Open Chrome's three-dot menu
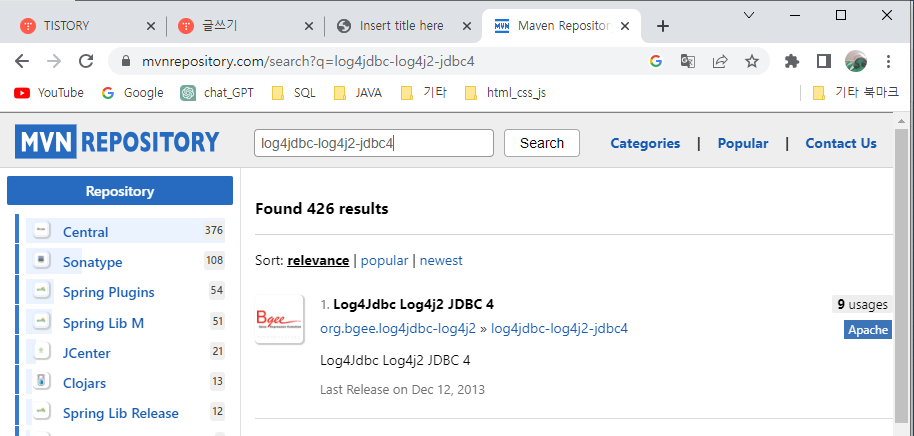The height and width of the screenshot is (436, 914). click(888, 61)
